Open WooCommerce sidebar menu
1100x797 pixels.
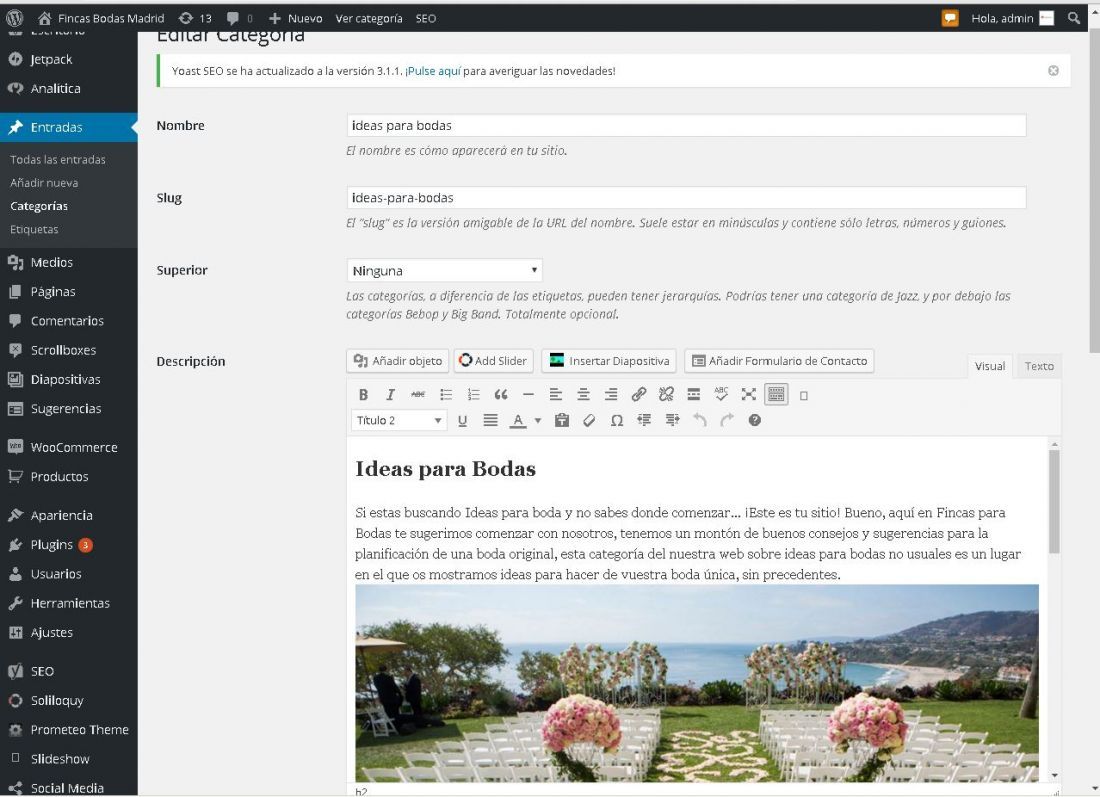tap(69, 448)
